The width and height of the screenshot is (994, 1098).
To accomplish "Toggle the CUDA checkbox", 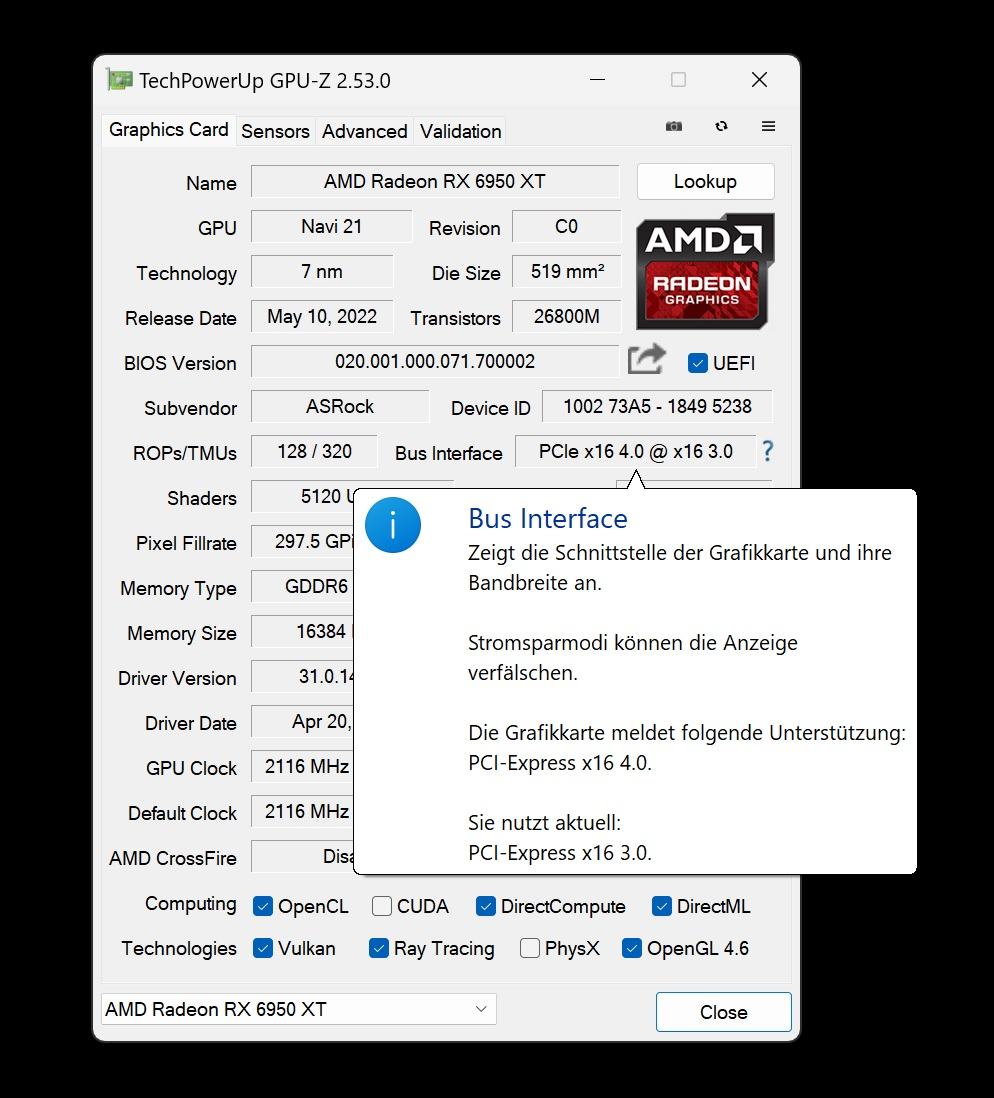I will click(x=382, y=906).
